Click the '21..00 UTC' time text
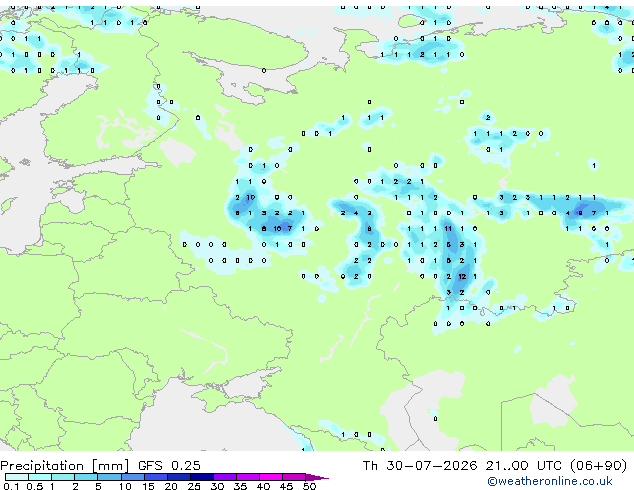This screenshot has height=490, width=634. (523, 466)
